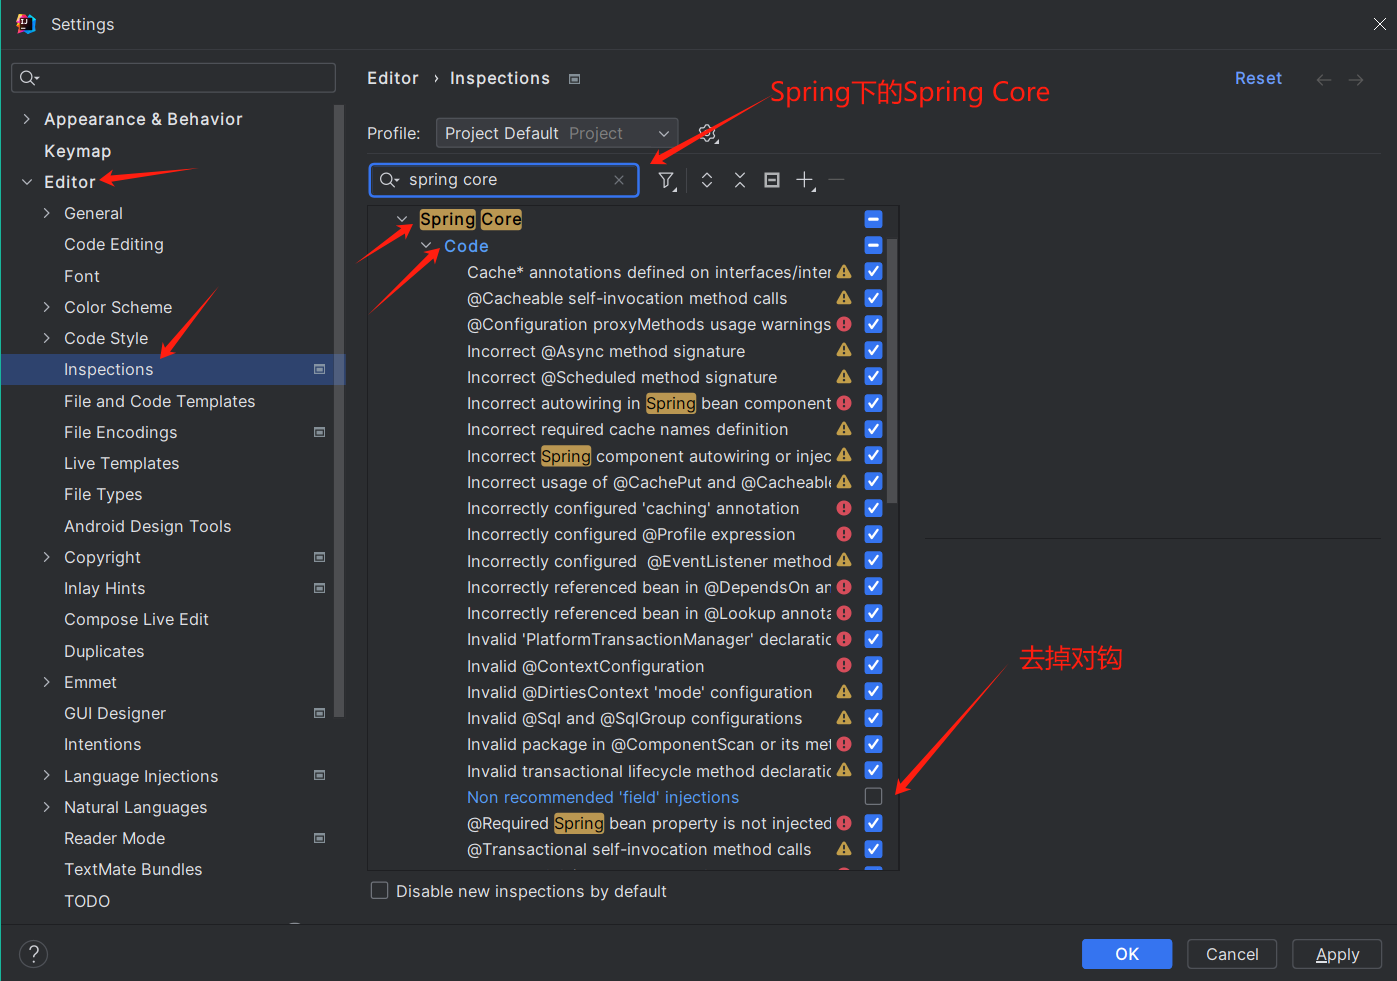
Task: Select Incorrect required cache names definition row
Action: 627,429
